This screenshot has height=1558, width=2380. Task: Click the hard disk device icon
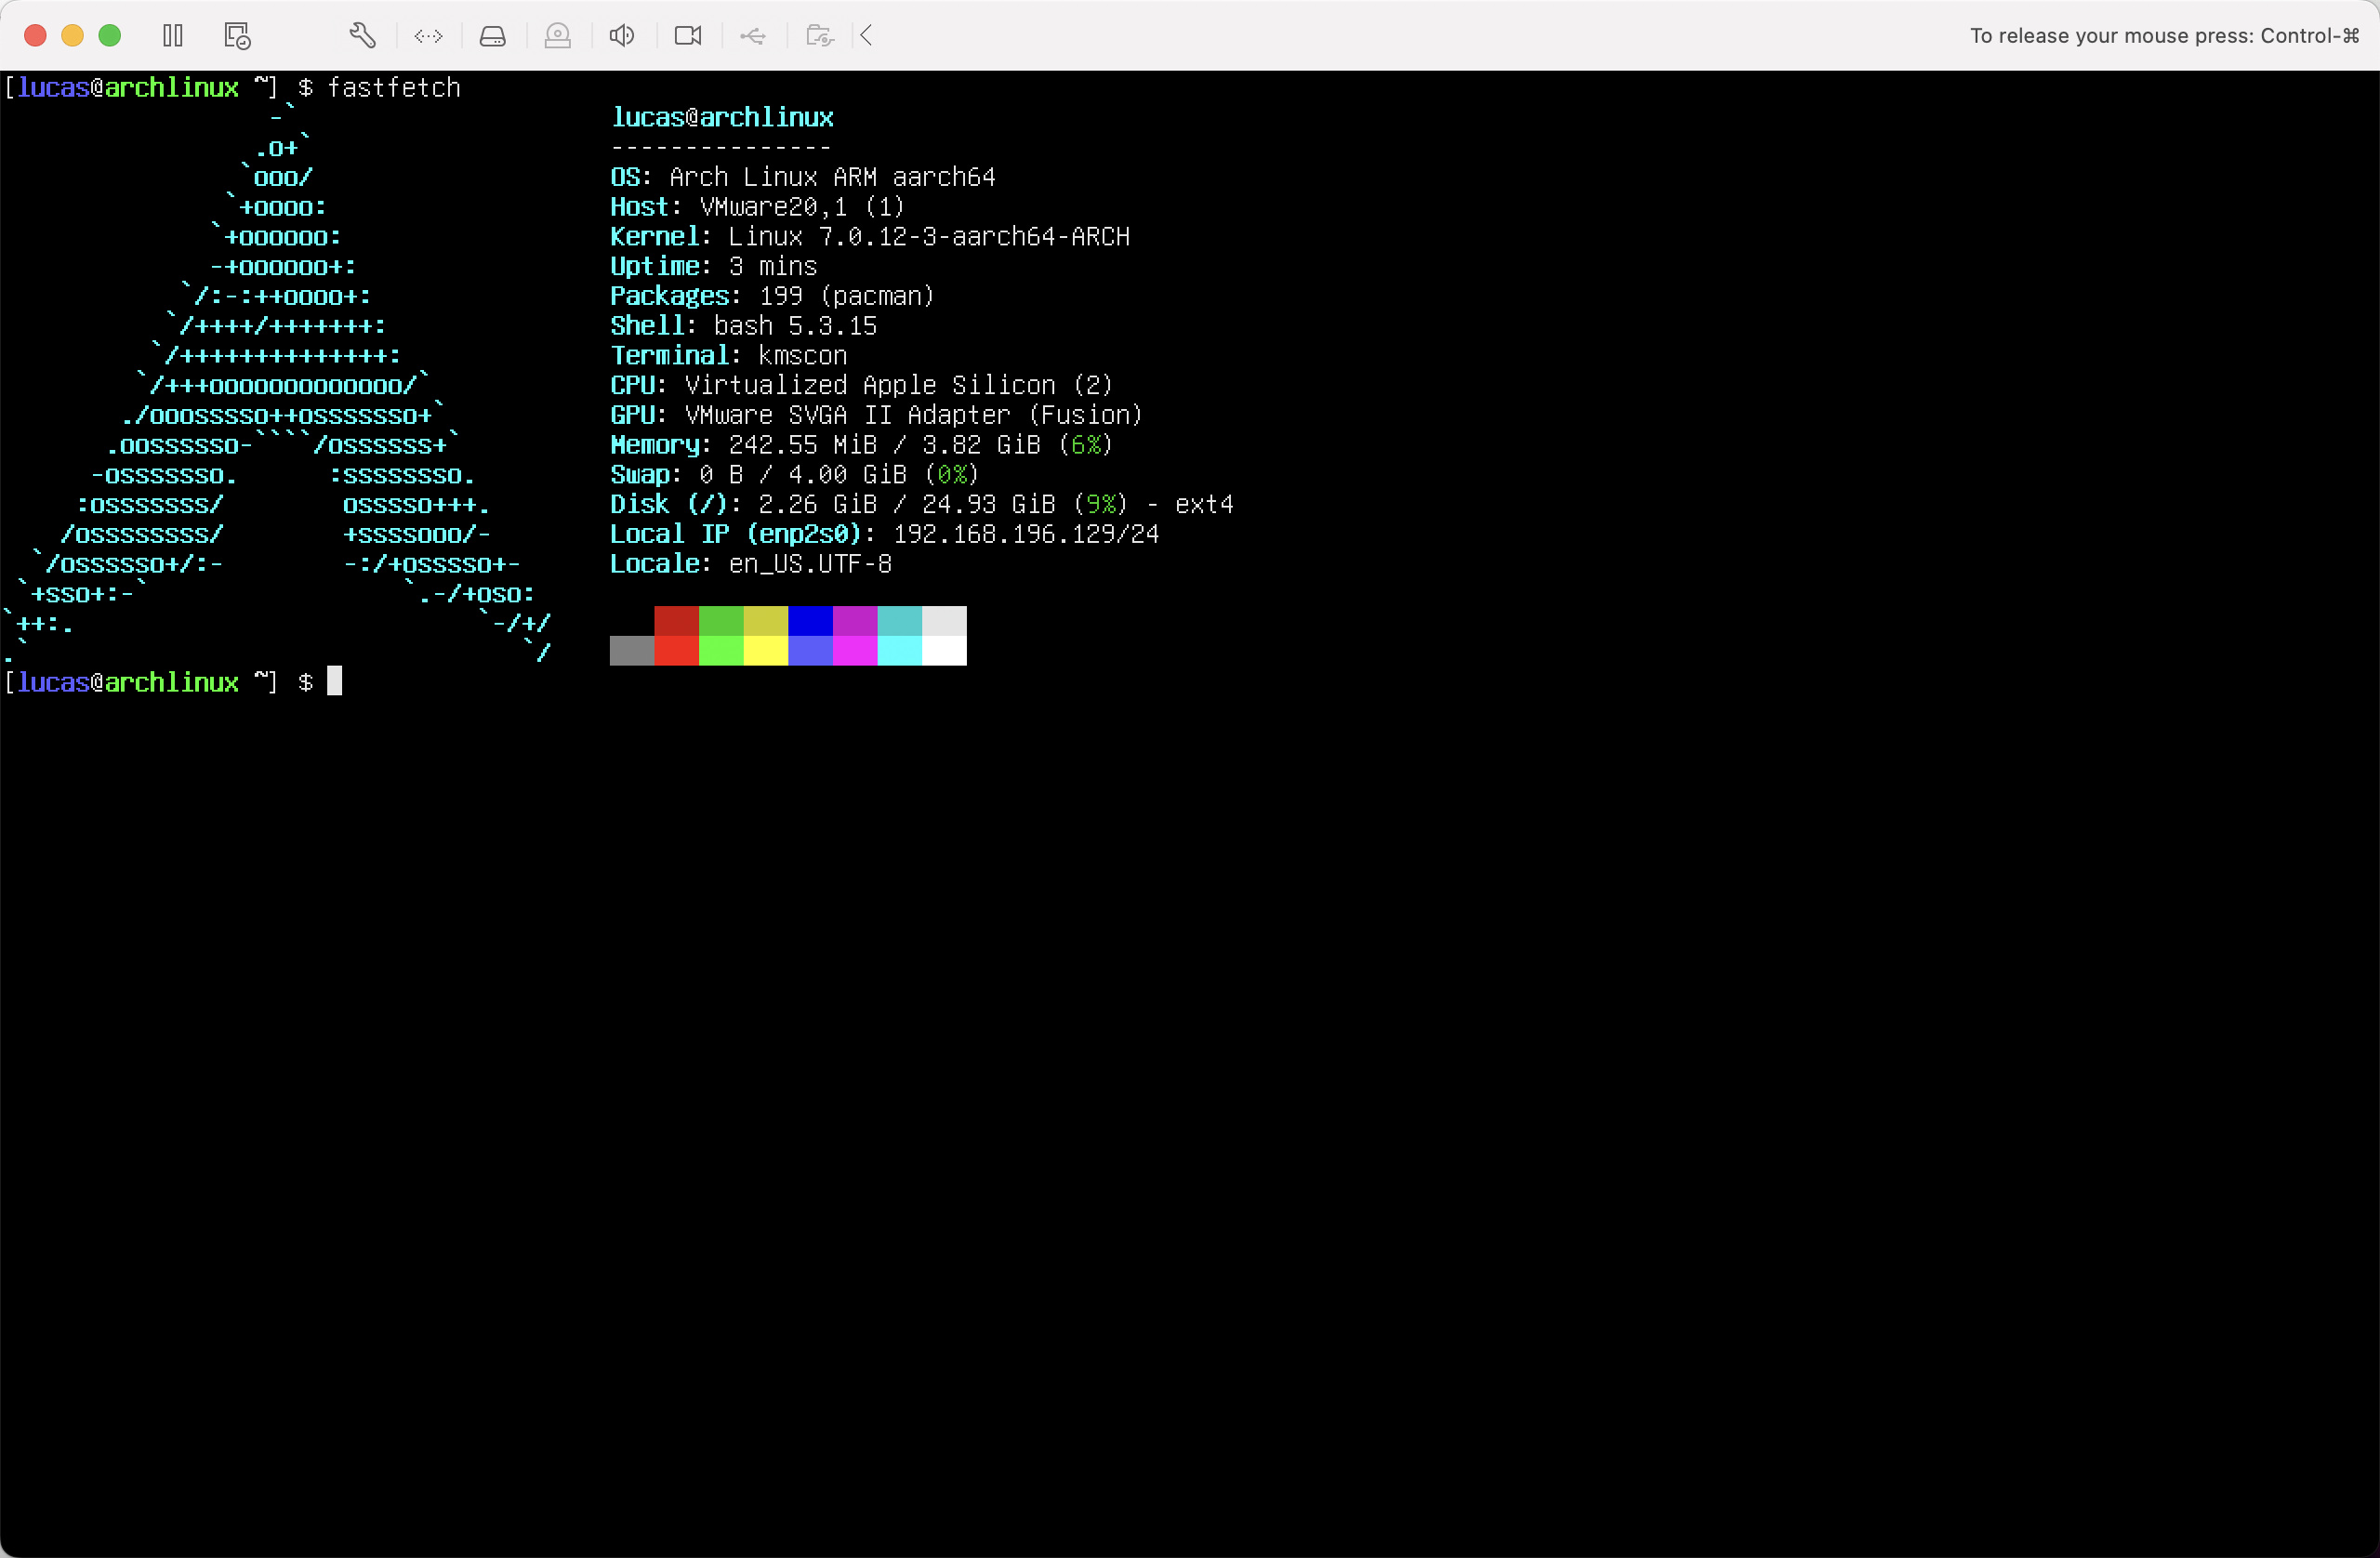click(x=493, y=36)
